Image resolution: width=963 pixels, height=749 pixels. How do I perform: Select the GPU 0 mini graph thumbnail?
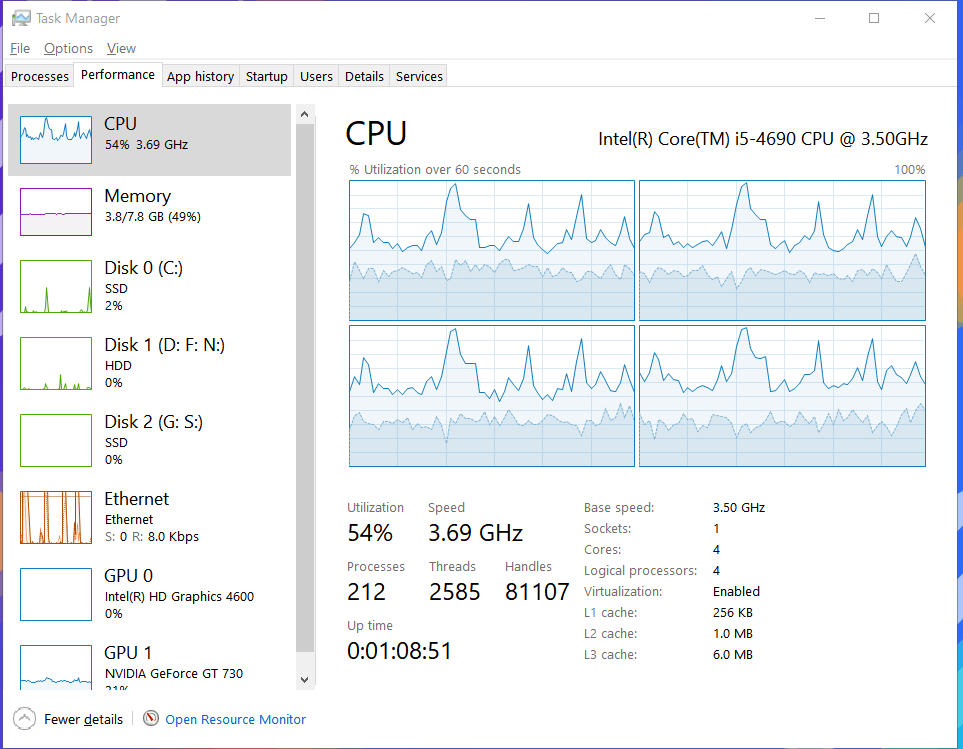[56, 594]
